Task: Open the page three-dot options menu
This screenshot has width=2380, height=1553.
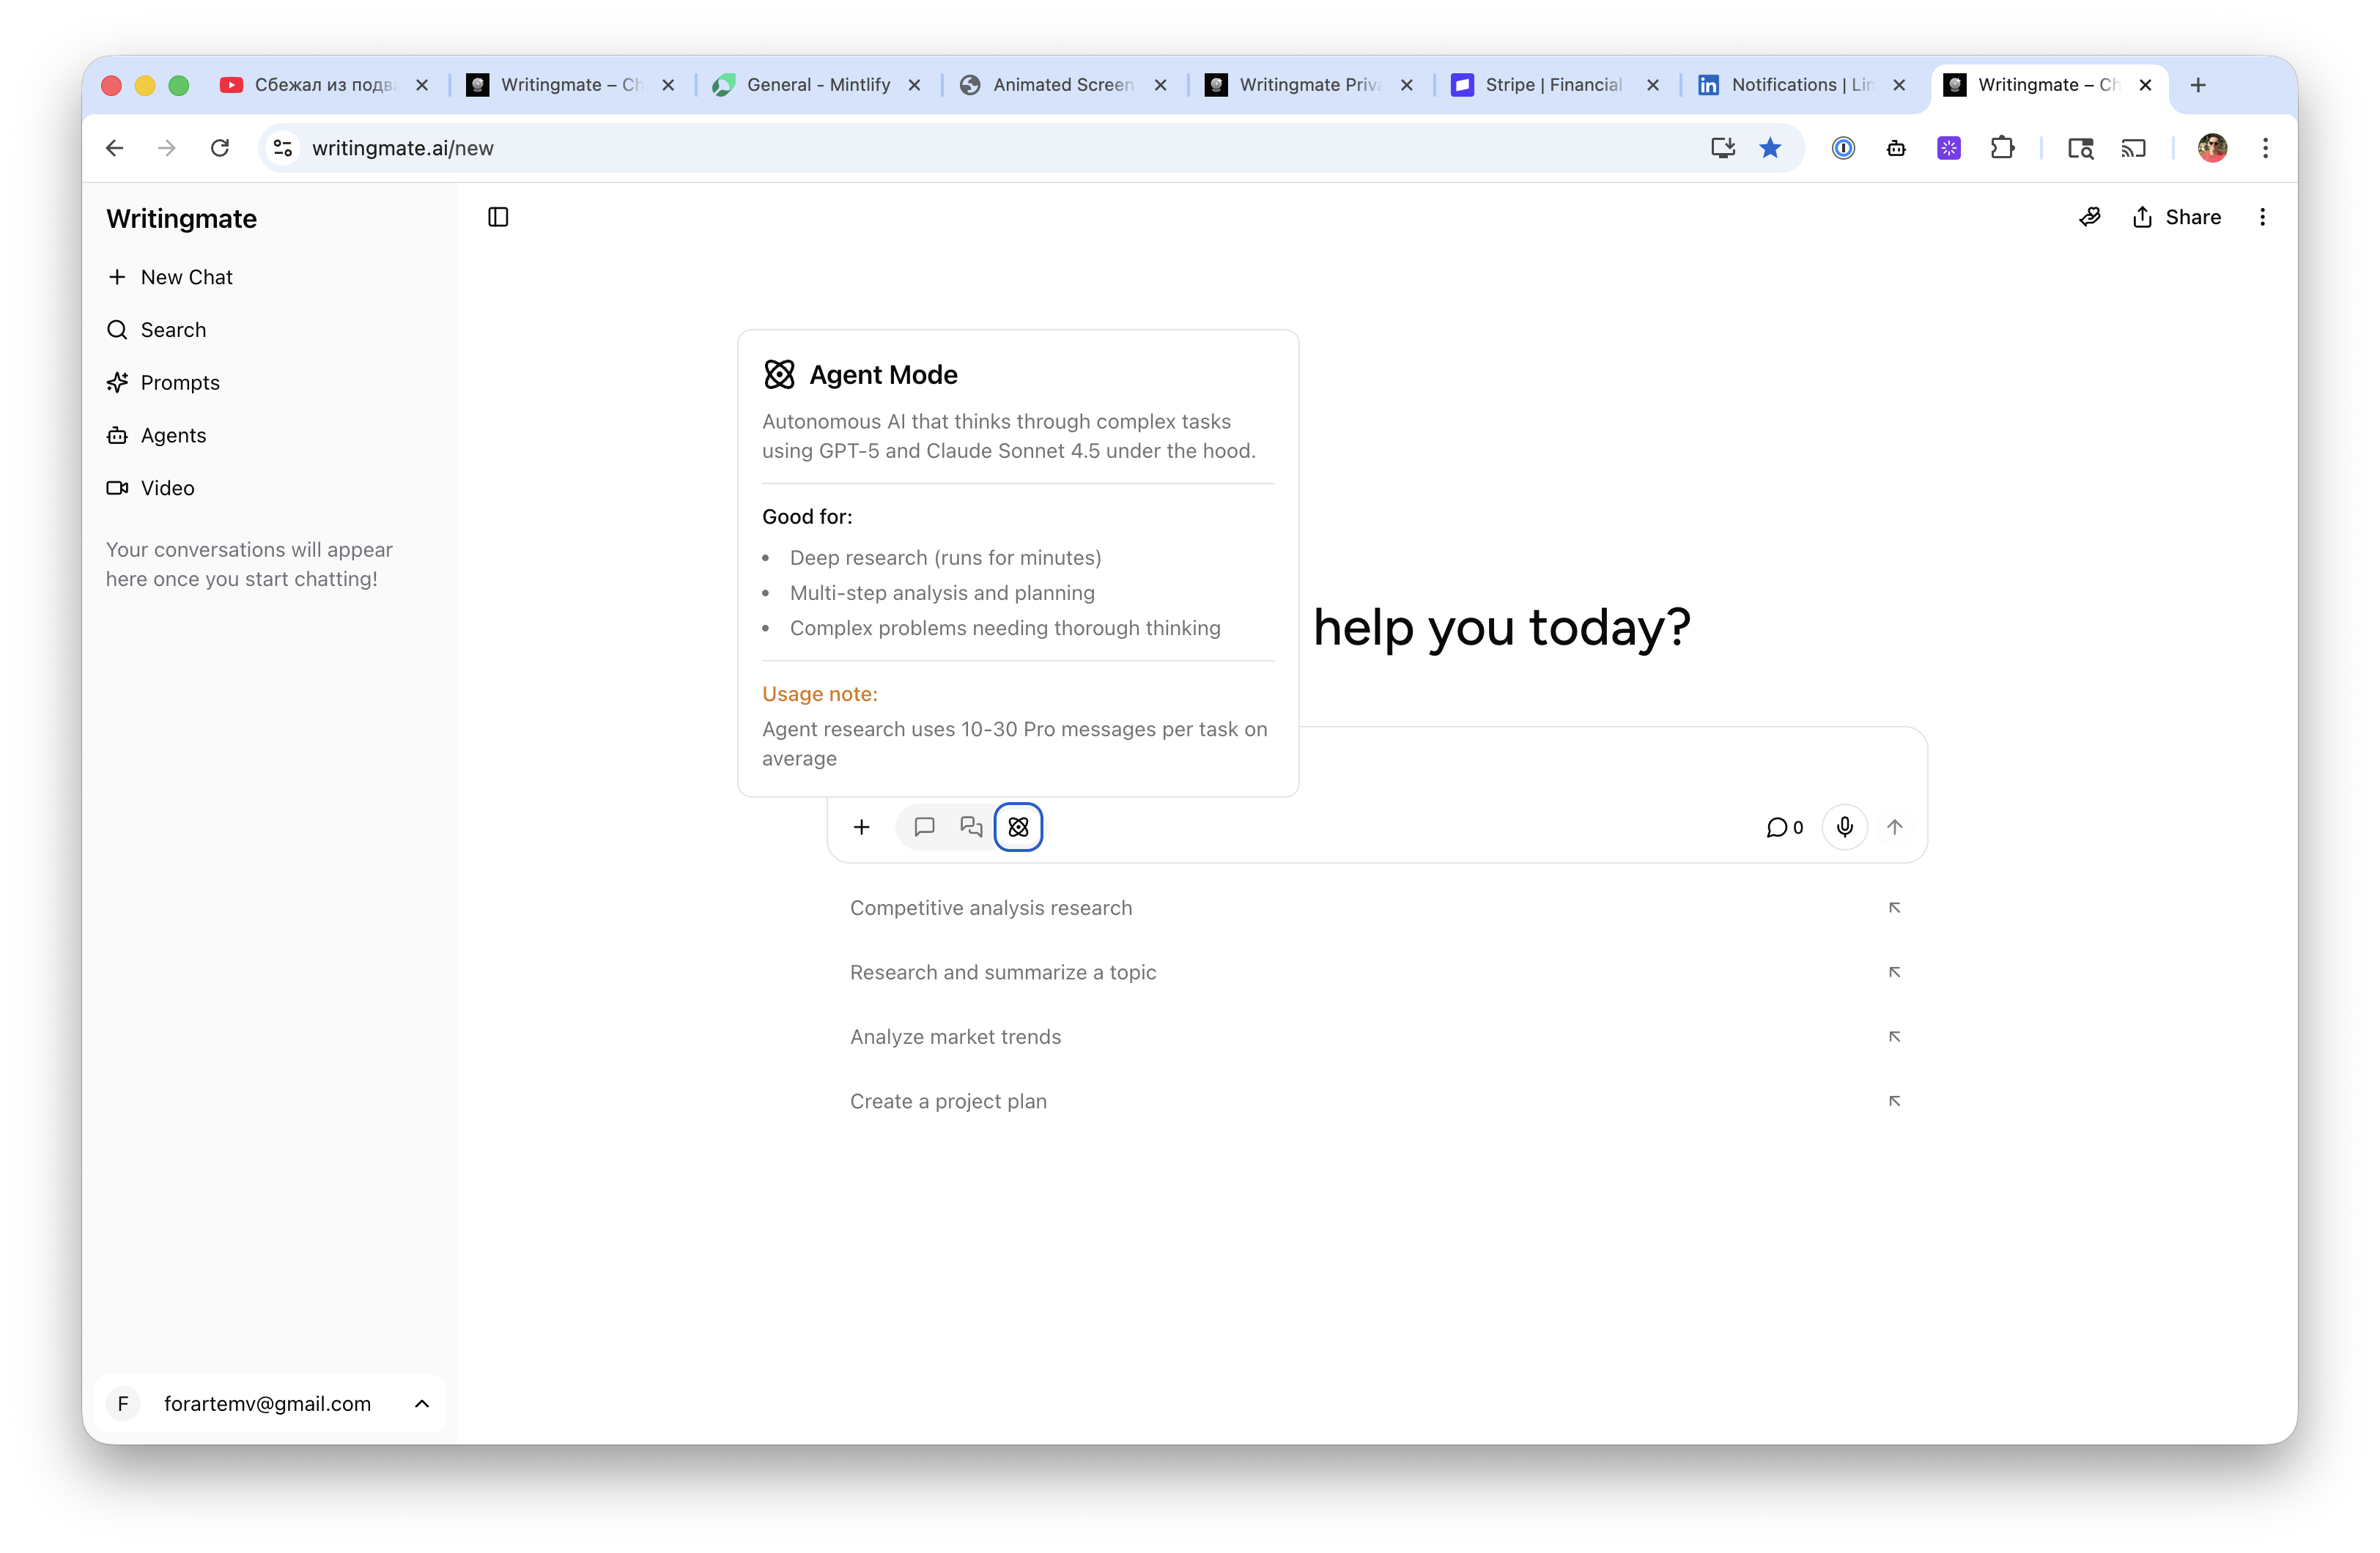Action: [2262, 217]
